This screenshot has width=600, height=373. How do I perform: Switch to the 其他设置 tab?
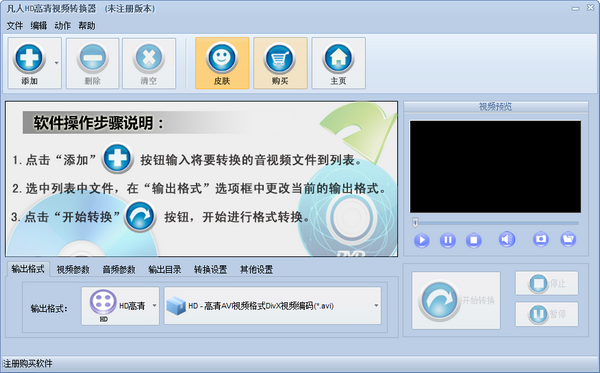256,269
